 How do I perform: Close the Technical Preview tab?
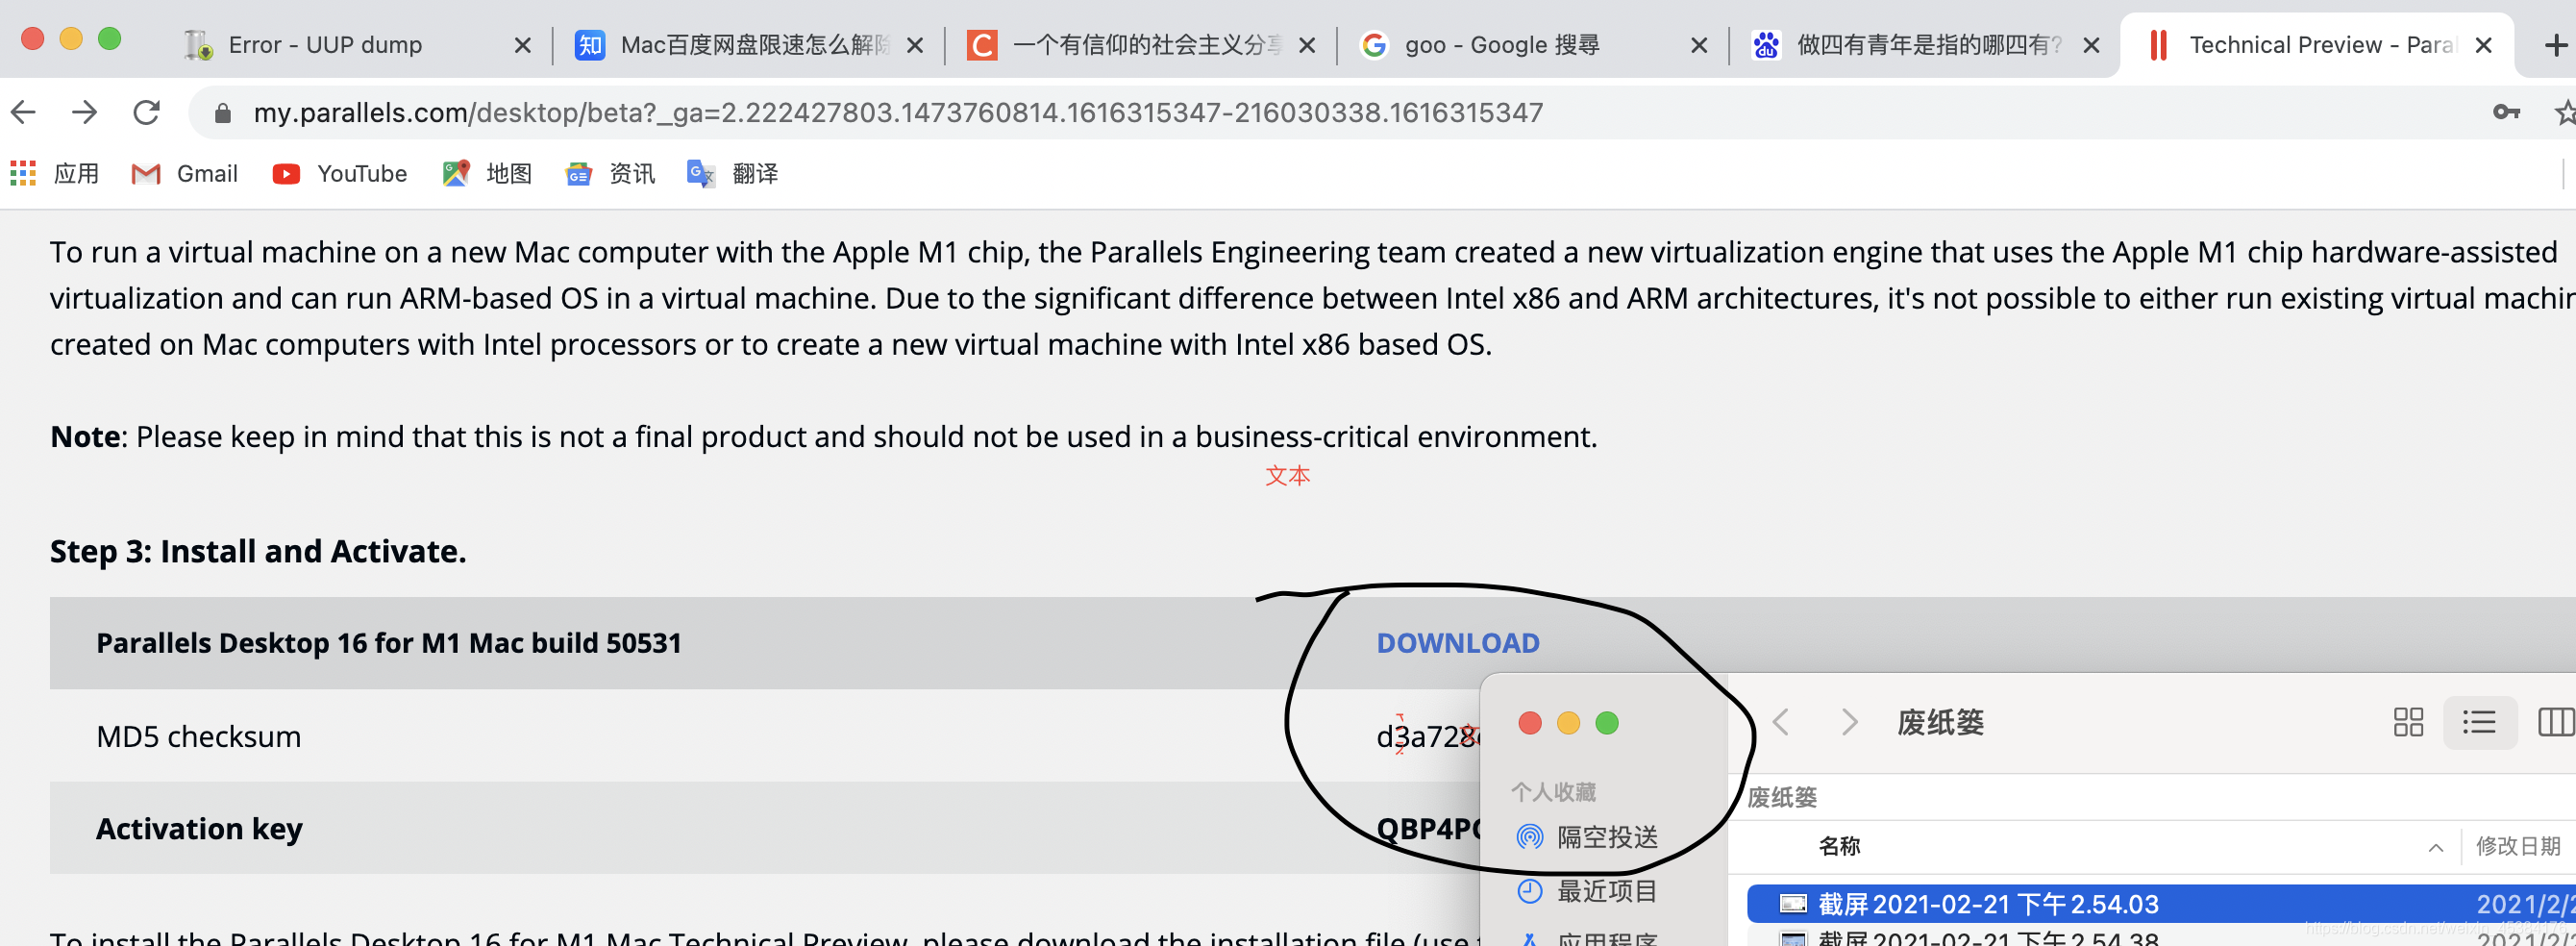2483,45
